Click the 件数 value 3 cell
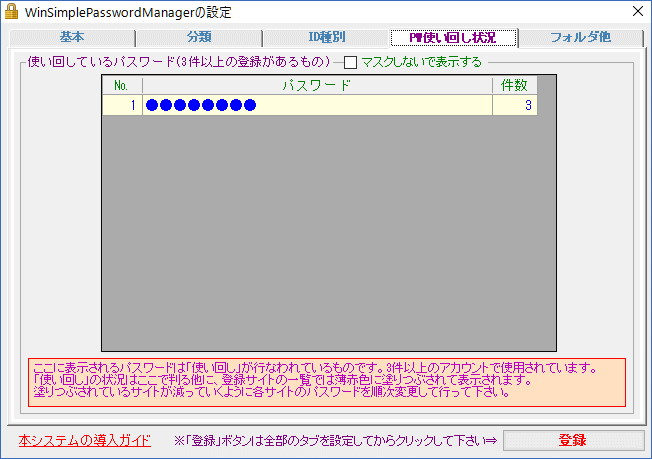Image resolution: width=652 pixels, height=459 pixels. click(x=515, y=105)
